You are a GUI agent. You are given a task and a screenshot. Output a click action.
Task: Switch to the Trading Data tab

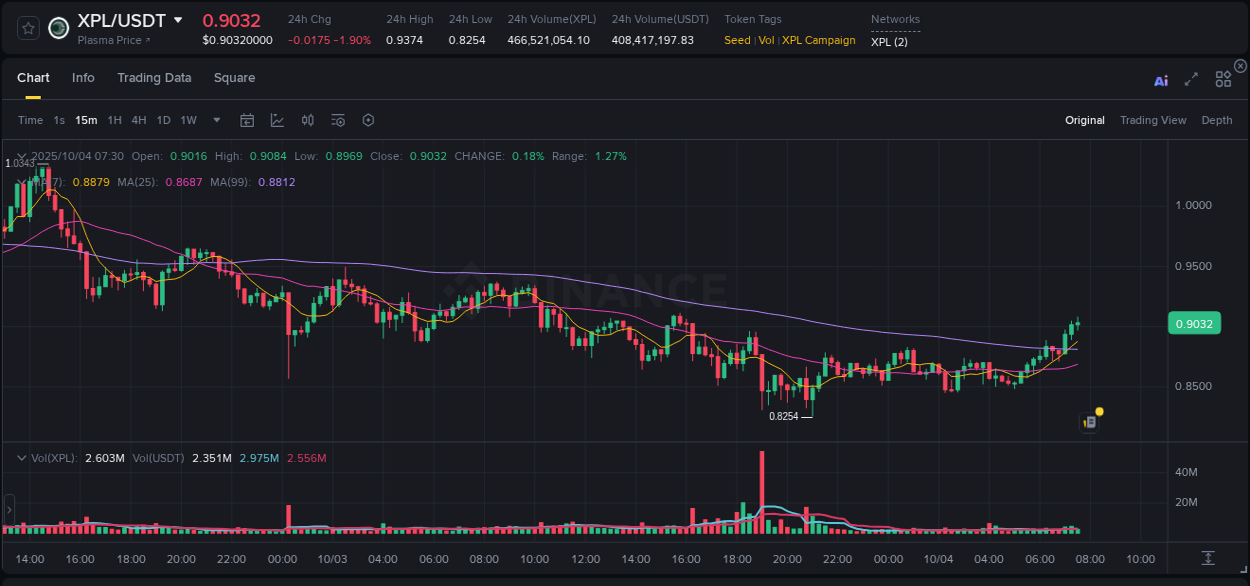(154, 78)
